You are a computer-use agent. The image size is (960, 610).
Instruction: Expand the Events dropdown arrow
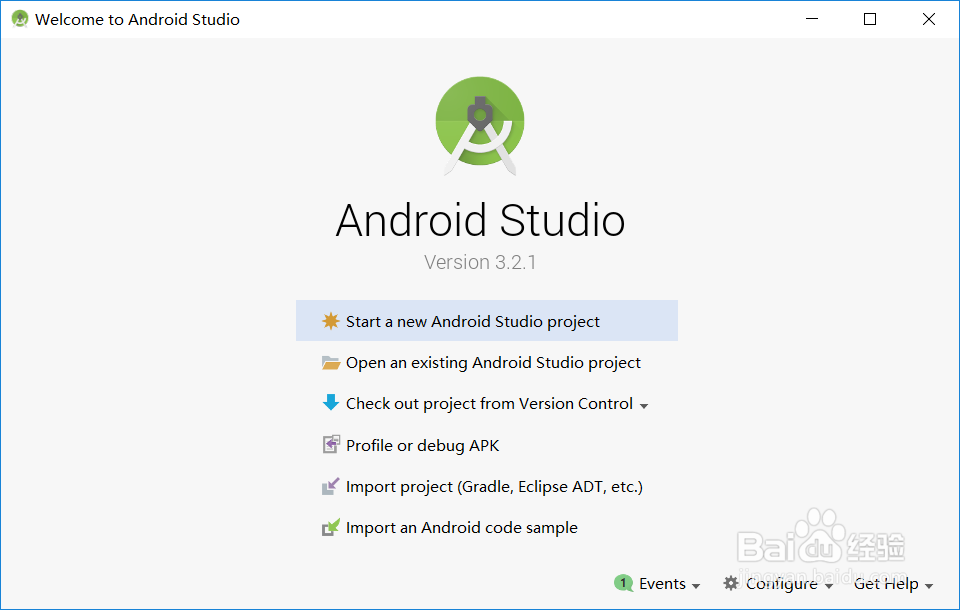click(x=696, y=586)
